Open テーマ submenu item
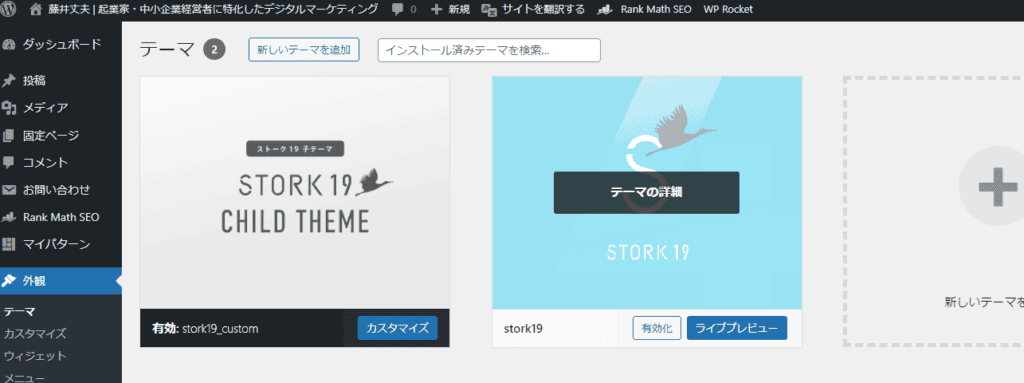The height and width of the screenshot is (383, 1024). [x=19, y=312]
